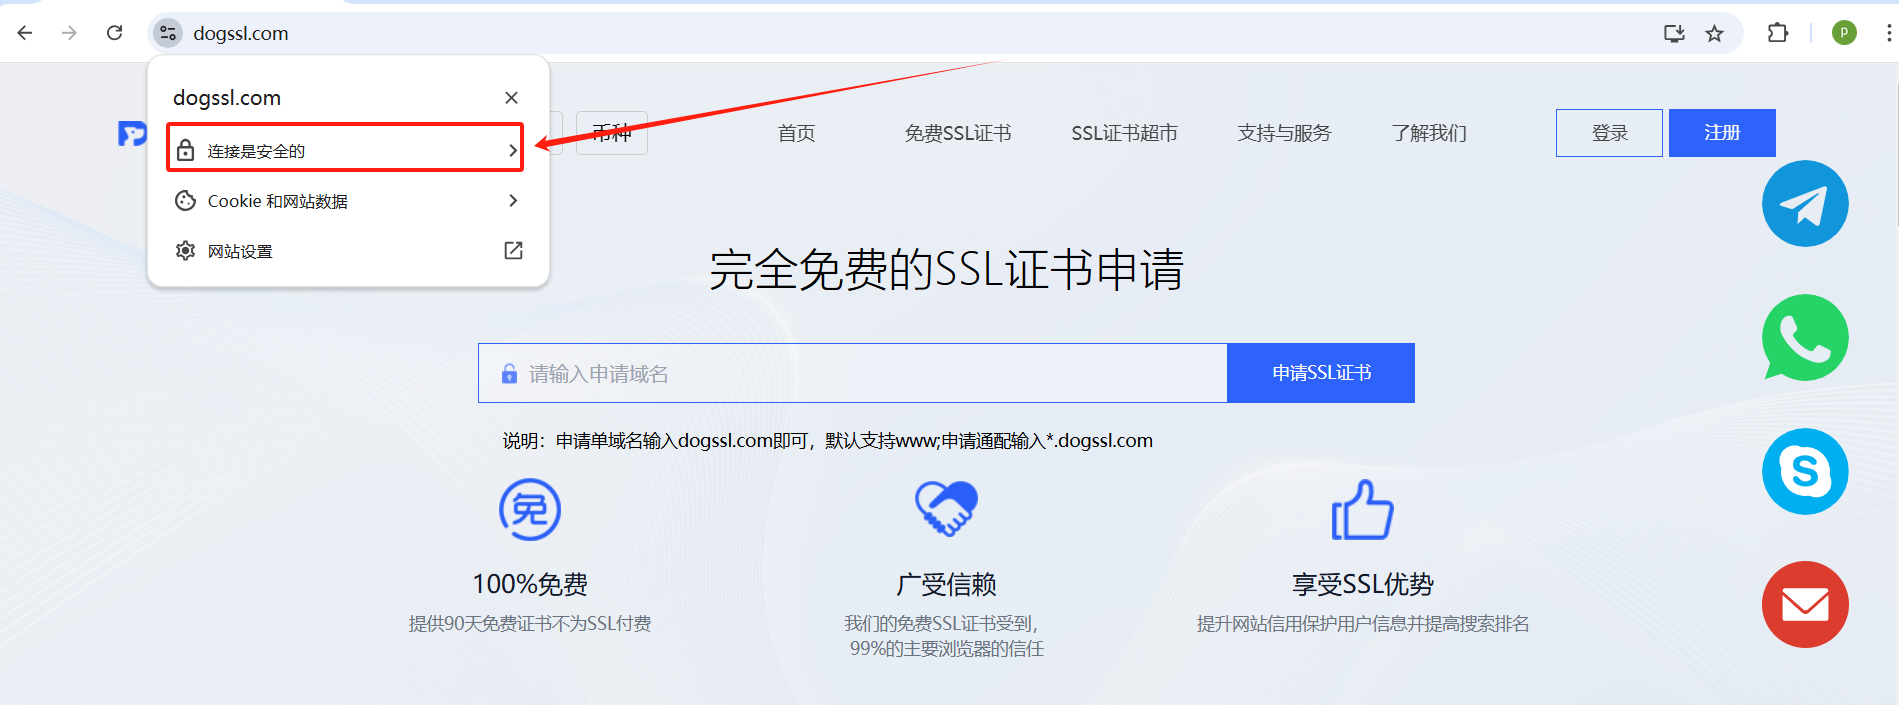Viewport: 1899px width, 705px height.
Task: Click the blue lock icon in domain field
Action: coord(509,374)
